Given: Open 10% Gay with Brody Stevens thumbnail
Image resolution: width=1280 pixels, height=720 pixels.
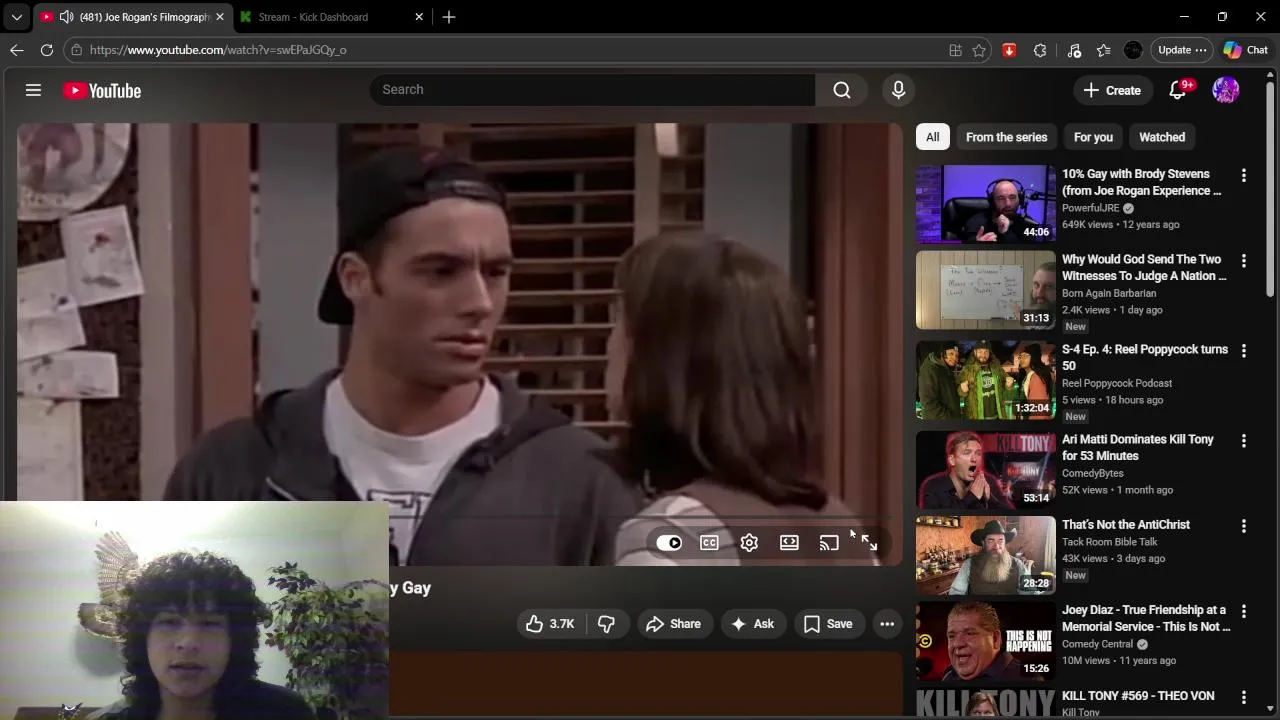Looking at the screenshot, I should [x=986, y=204].
